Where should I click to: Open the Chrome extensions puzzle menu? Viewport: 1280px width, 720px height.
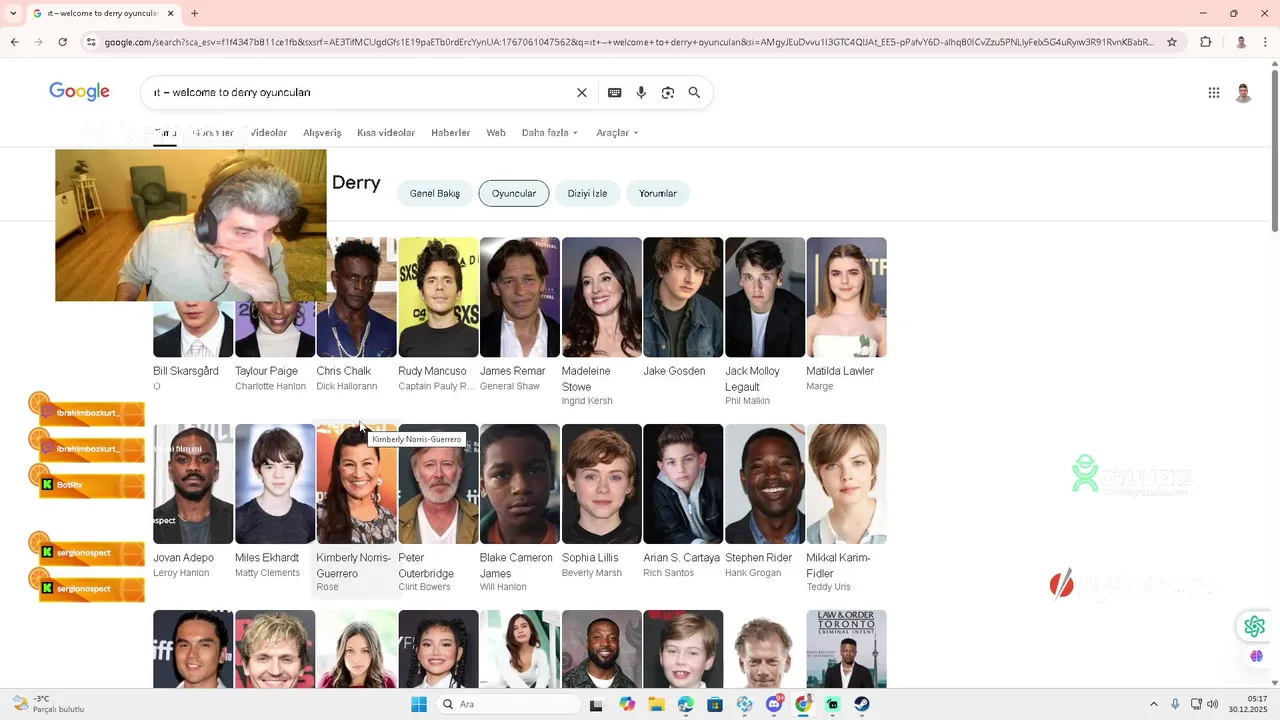[x=1206, y=42]
